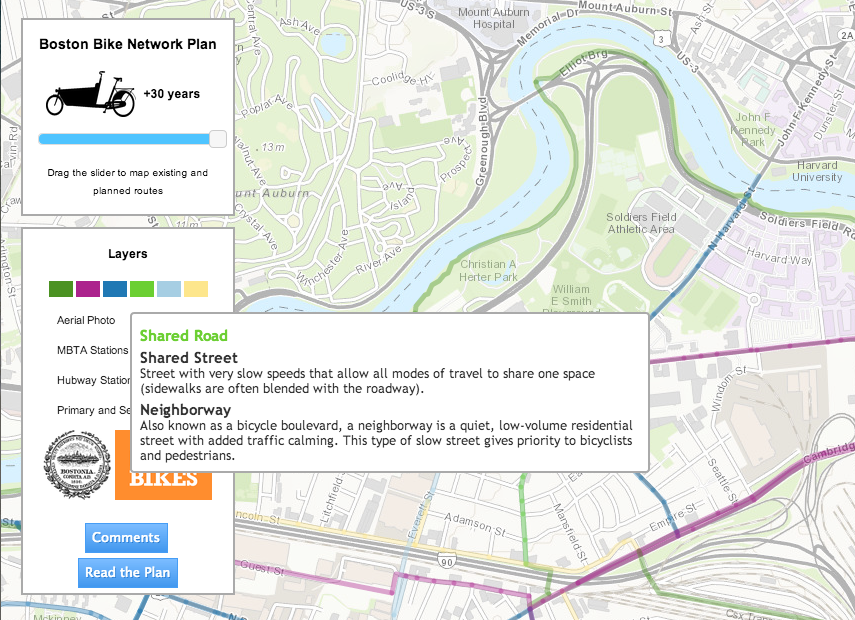Screen dimensions: 855x620
Task: Click the blue timeline slider track
Action: pyautogui.click(x=124, y=139)
